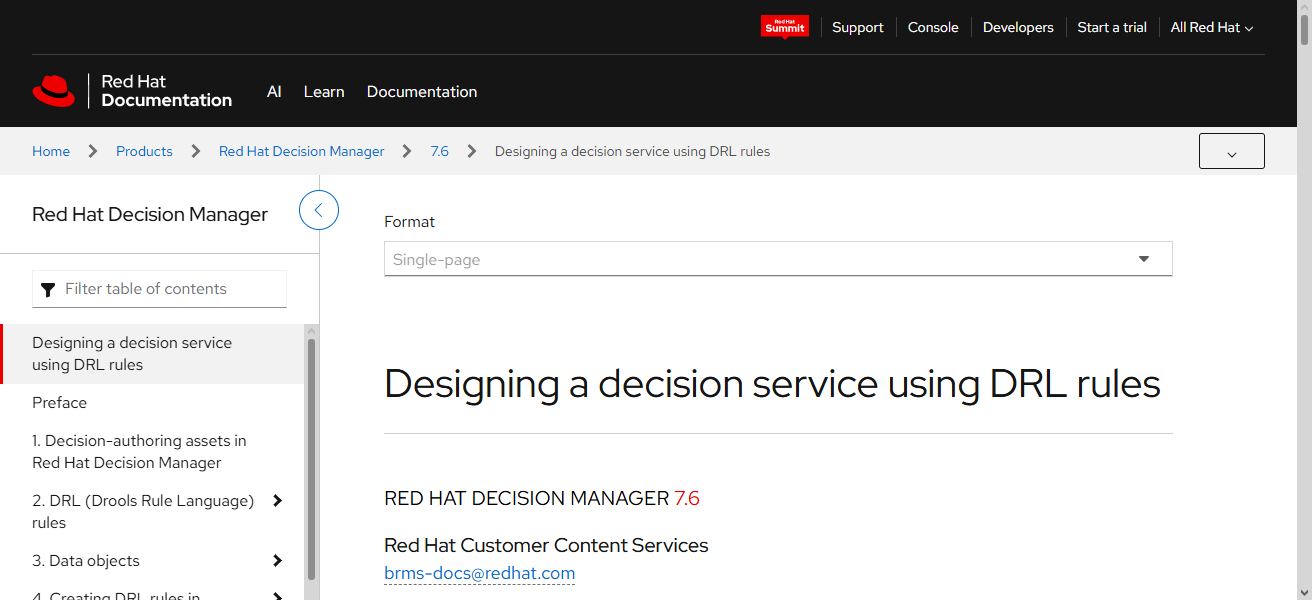
Task: Open the Home breadcrumb chevron arrow
Action: (91, 150)
